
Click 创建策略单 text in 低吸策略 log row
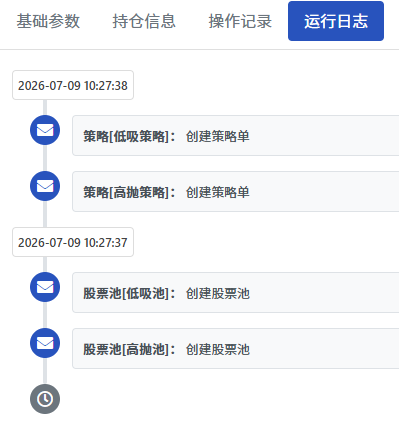coord(218,136)
